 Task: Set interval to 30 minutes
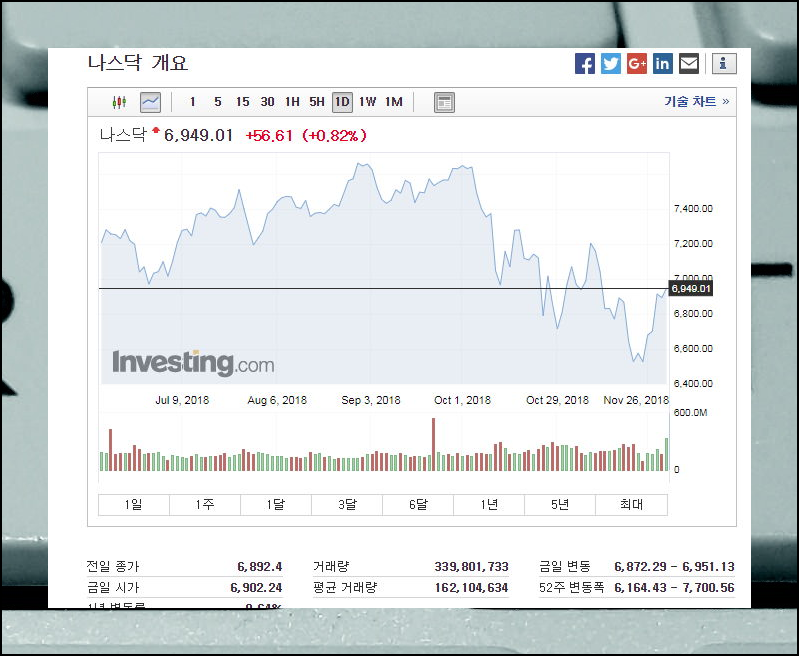click(268, 102)
